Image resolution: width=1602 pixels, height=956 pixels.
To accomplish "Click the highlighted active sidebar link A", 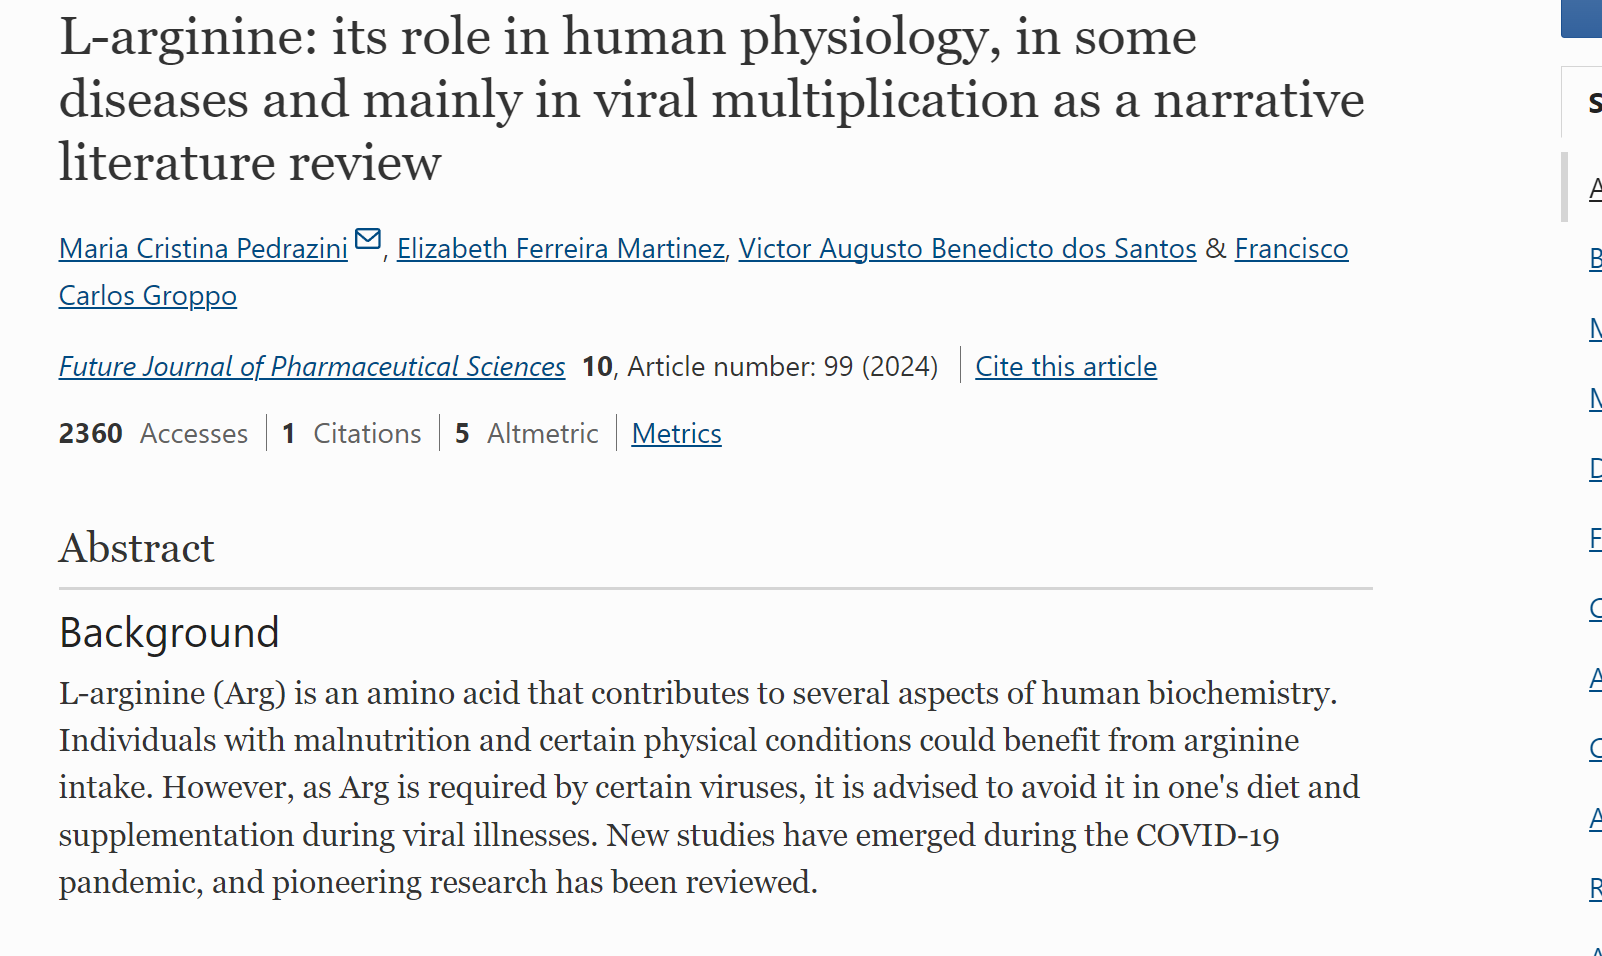I will [1596, 189].
